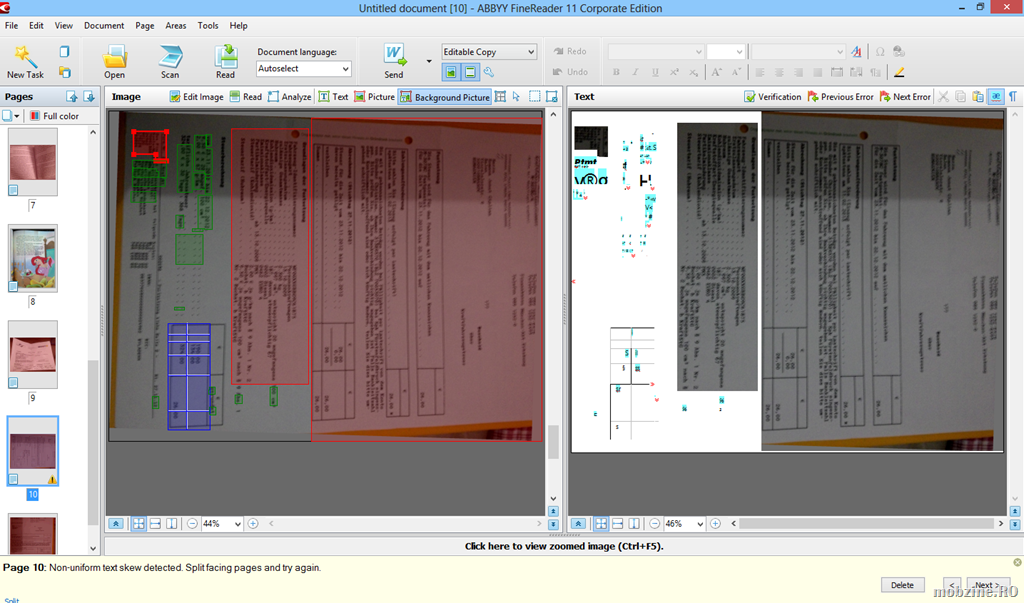Image resolution: width=1024 pixels, height=603 pixels.
Task: Open the Areas menu
Action: [176, 25]
